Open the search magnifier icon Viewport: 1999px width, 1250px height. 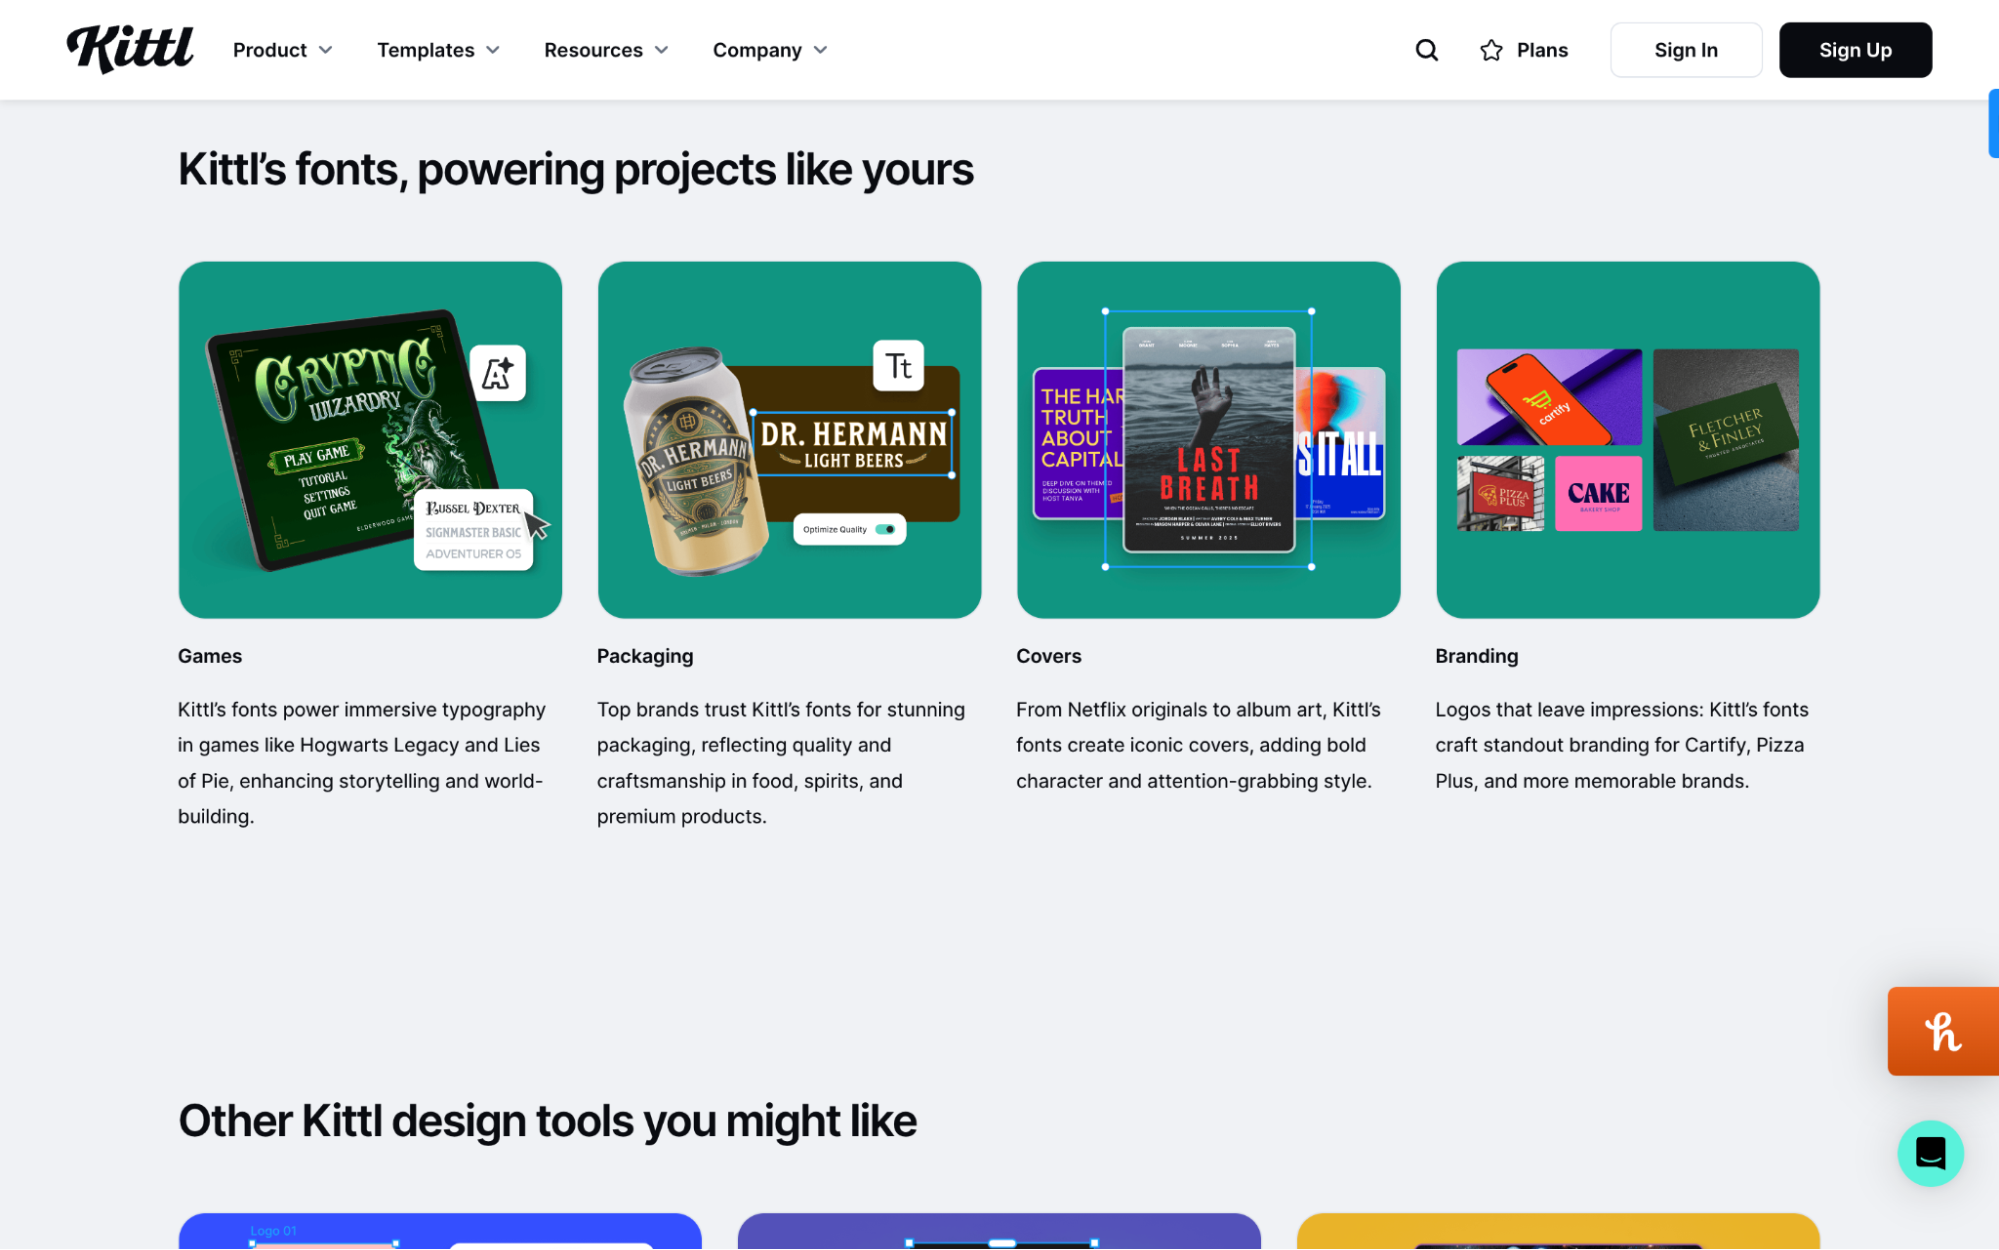(x=1427, y=50)
